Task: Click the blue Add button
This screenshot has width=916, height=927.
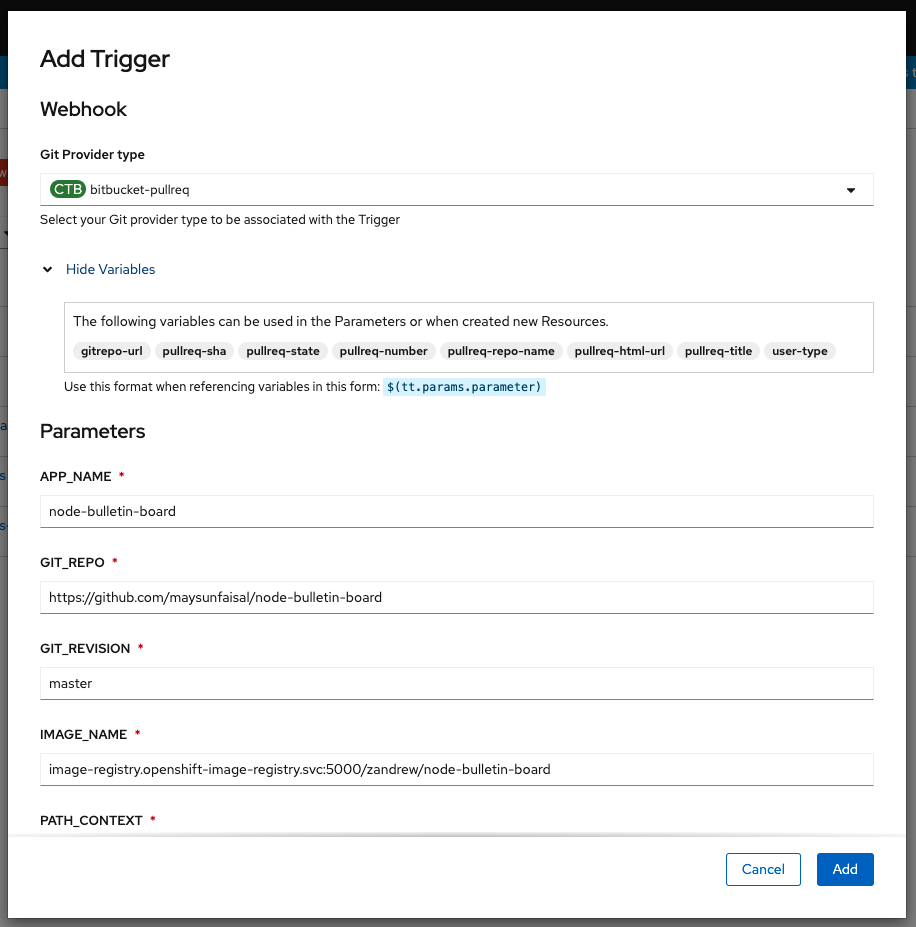Action: tap(845, 869)
